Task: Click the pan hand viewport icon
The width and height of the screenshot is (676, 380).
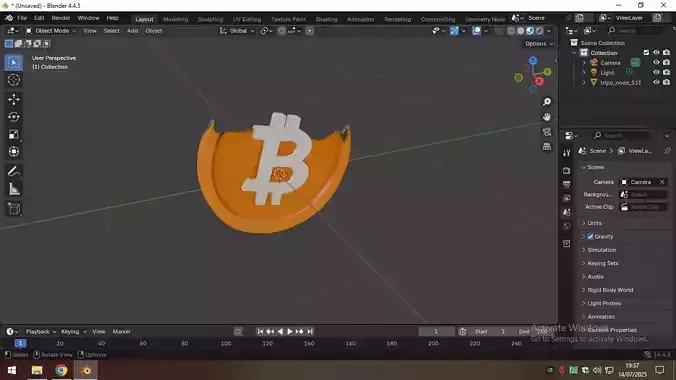Action: pyautogui.click(x=547, y=117)
